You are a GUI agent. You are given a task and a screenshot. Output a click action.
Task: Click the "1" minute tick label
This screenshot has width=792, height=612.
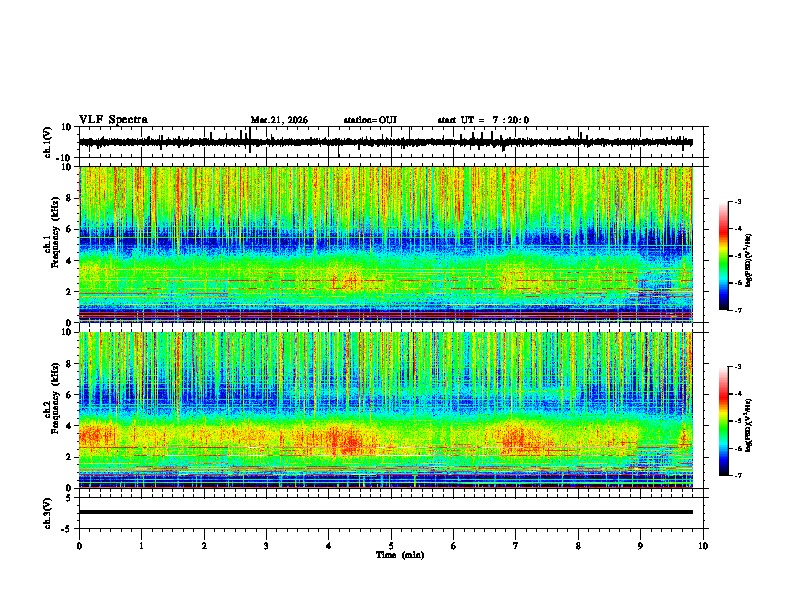tap(141, 546)
